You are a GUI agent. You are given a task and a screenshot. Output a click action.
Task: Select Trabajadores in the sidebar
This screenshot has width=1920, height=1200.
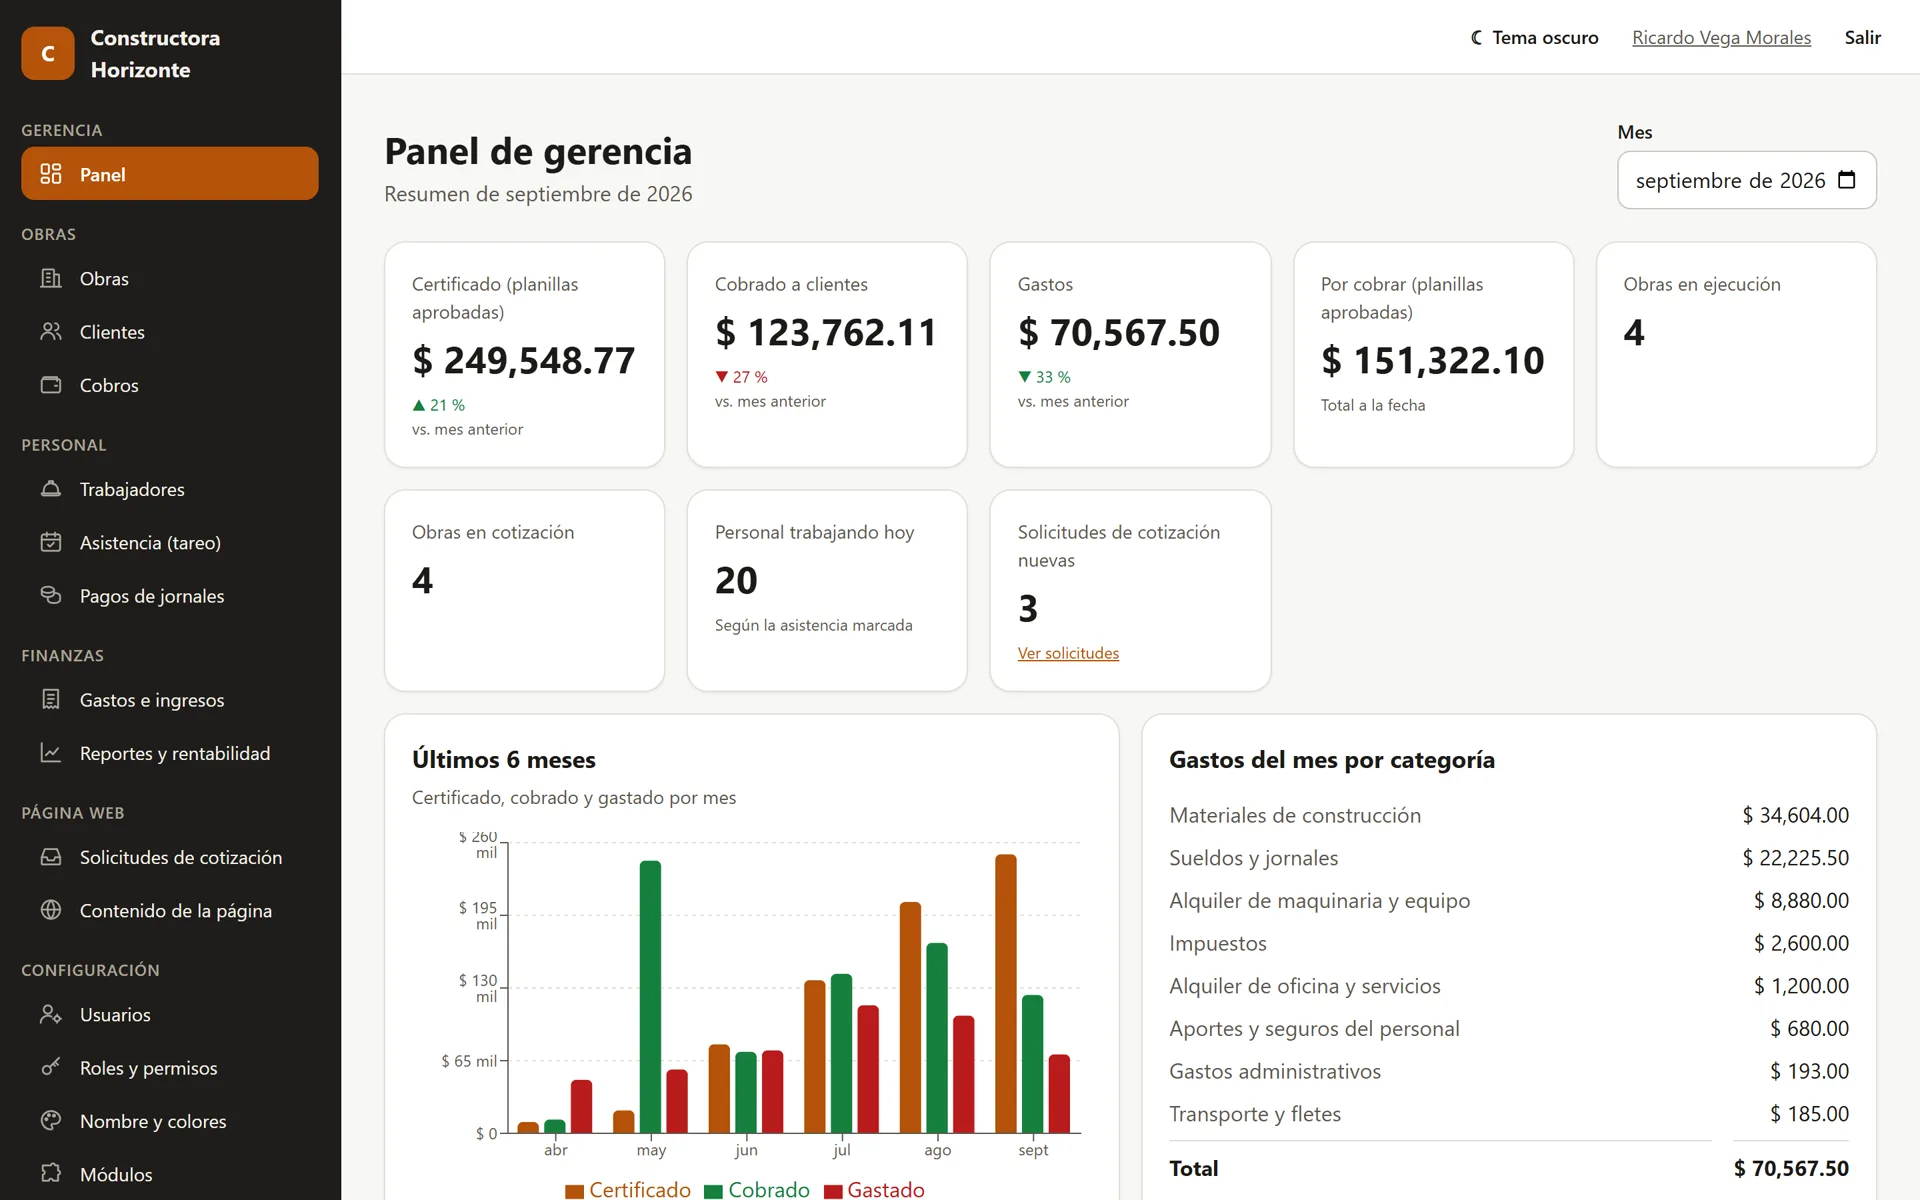tap(170, 489)
